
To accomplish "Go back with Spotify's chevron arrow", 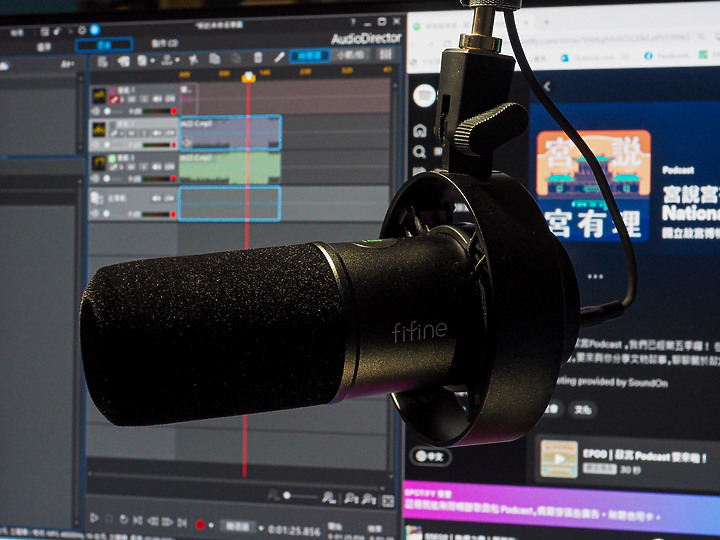I will pyautogui.click(x=547, y=86).
